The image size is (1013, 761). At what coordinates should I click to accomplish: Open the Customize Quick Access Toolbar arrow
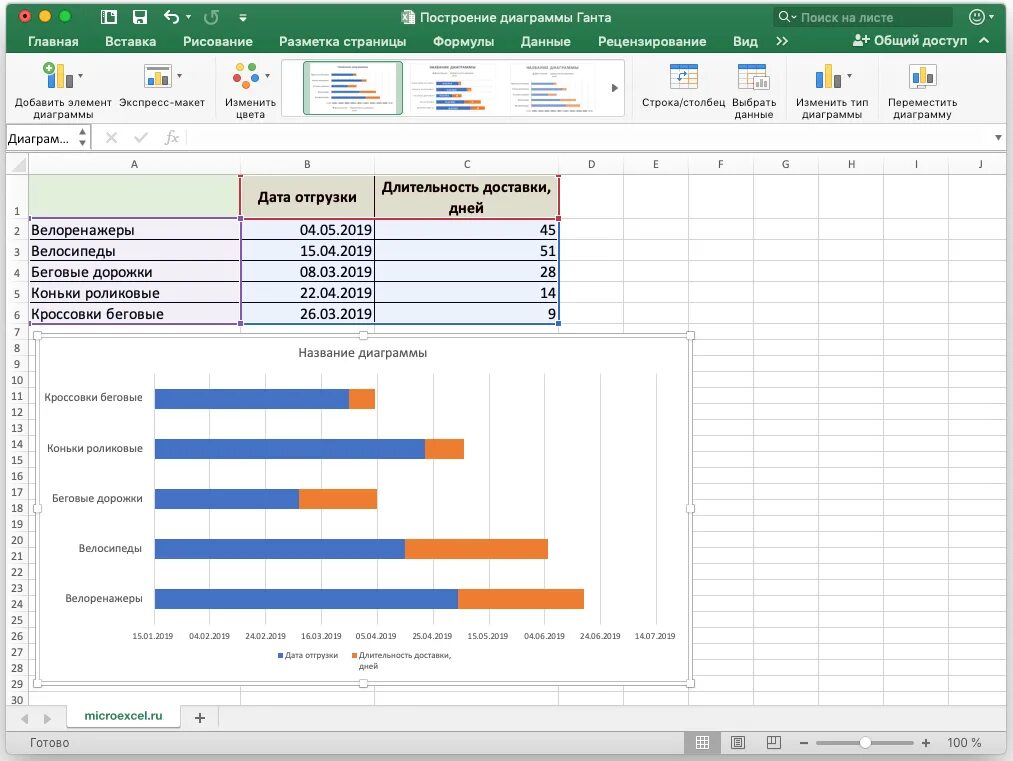[x=243, y=17]
